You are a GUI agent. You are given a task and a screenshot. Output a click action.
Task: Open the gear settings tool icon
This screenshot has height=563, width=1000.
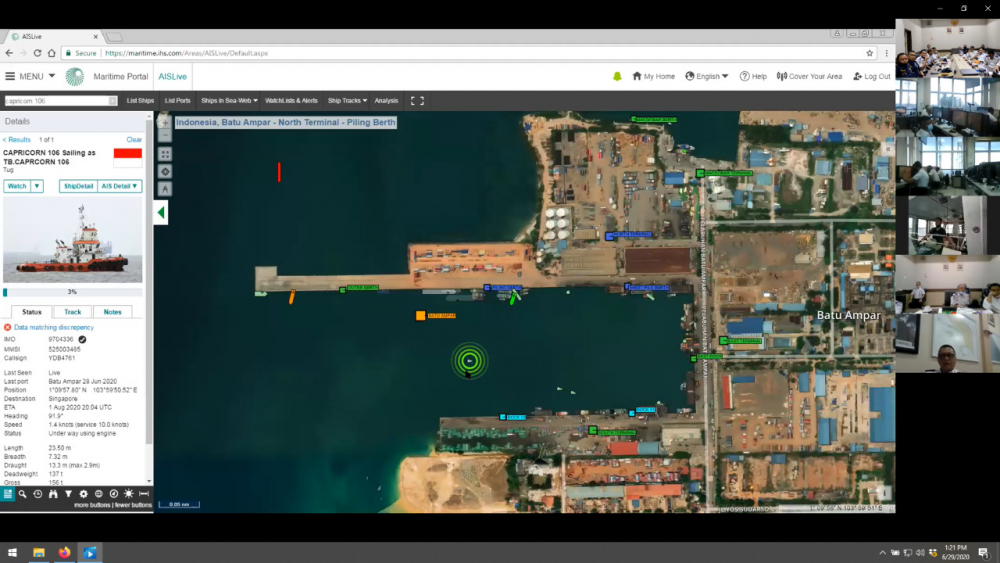pyautogui.click(x=84, y=494)
